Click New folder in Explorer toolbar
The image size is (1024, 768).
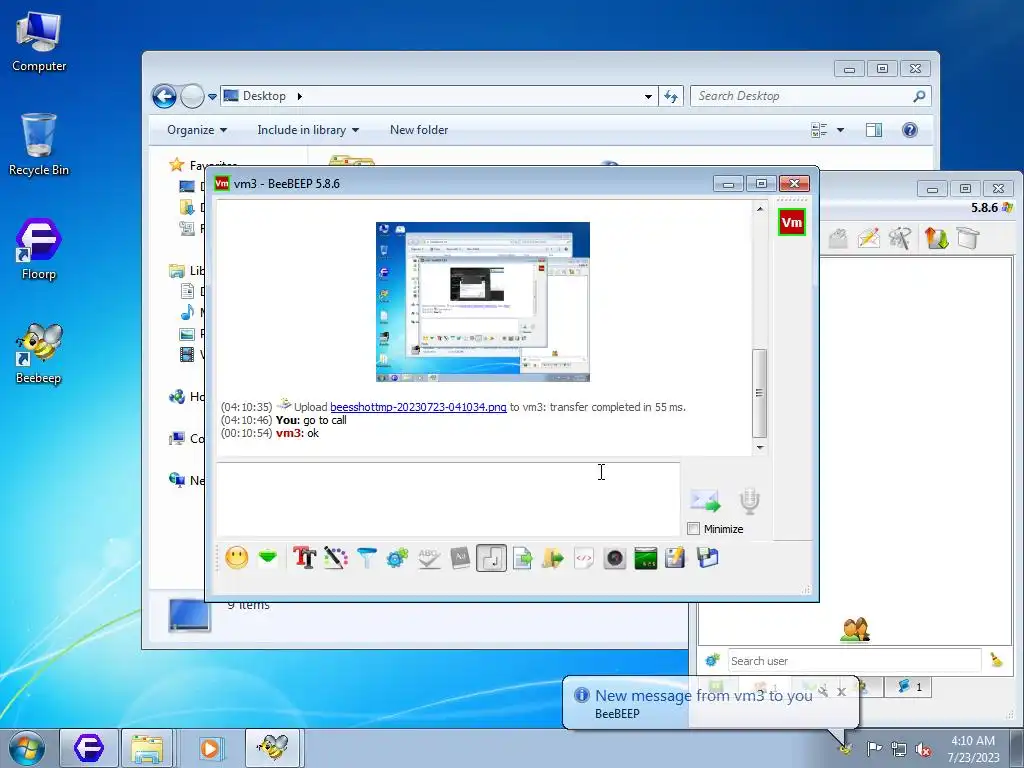[x=419, y=130]
